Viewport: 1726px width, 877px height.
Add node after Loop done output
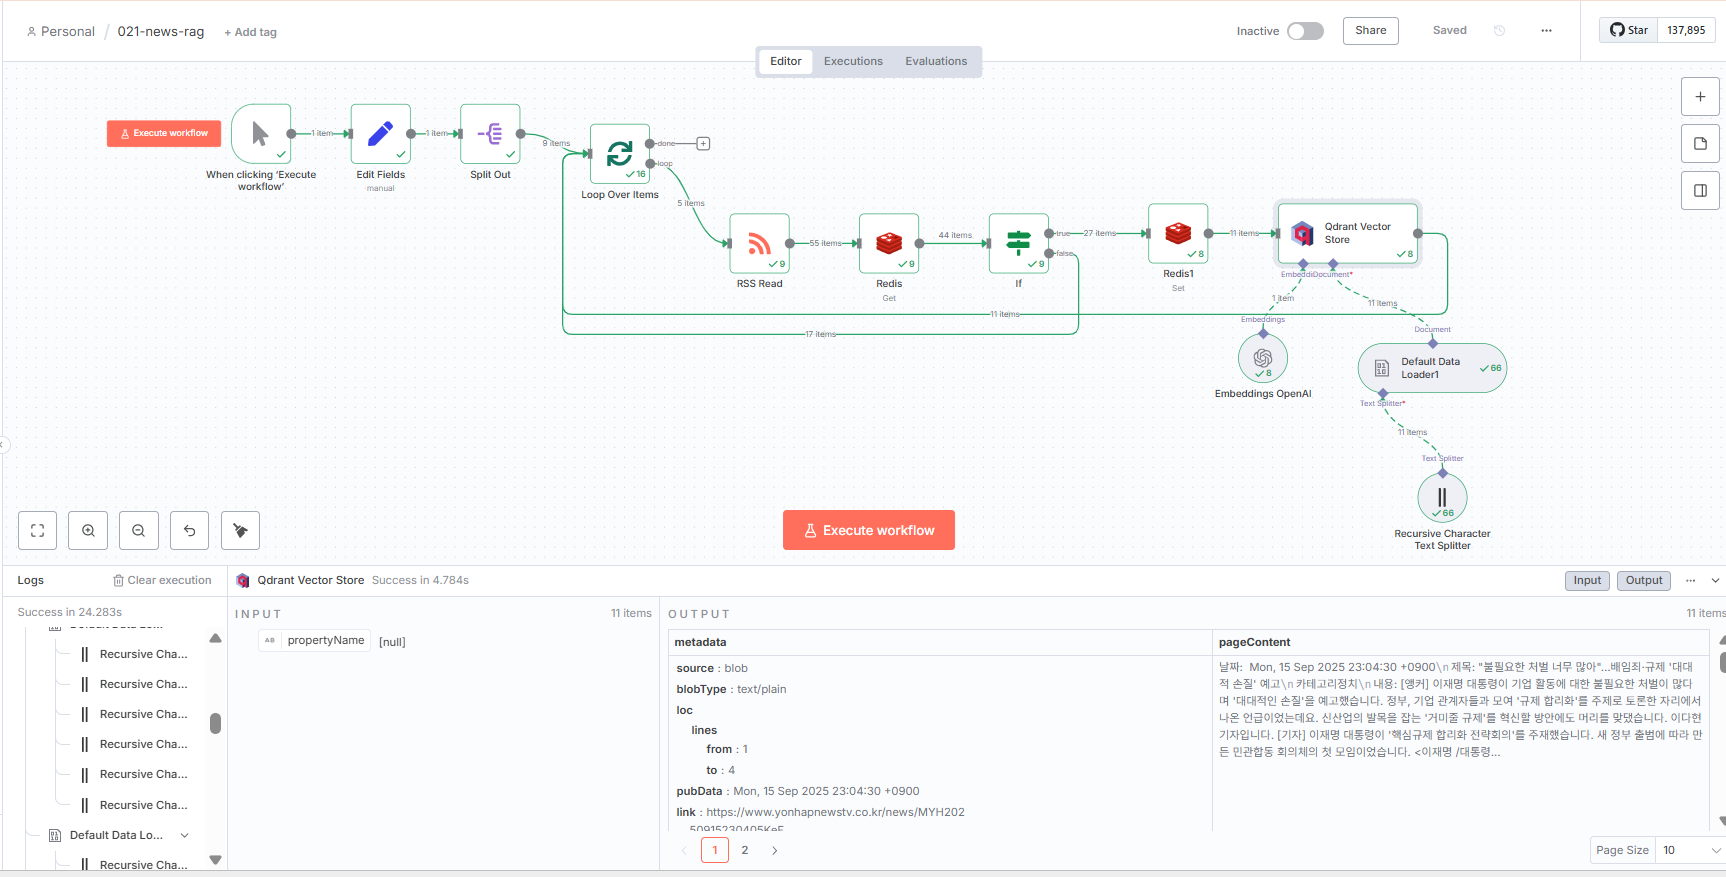tap(703, 143)
